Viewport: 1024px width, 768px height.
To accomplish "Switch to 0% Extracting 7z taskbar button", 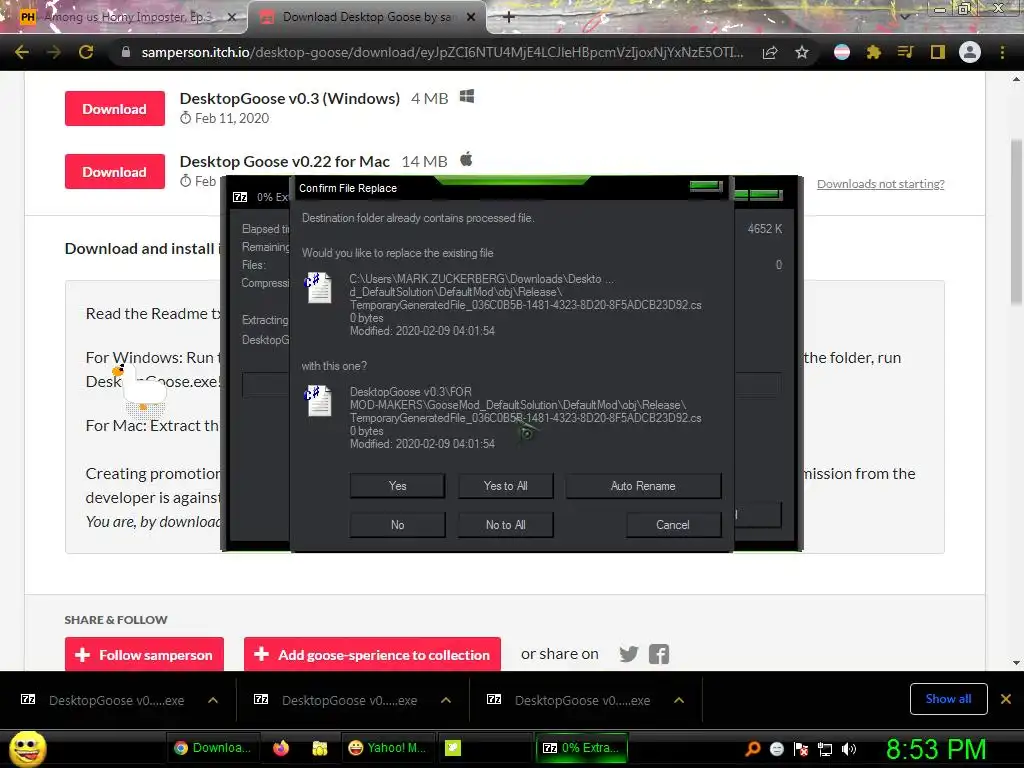I will (581, 748).
